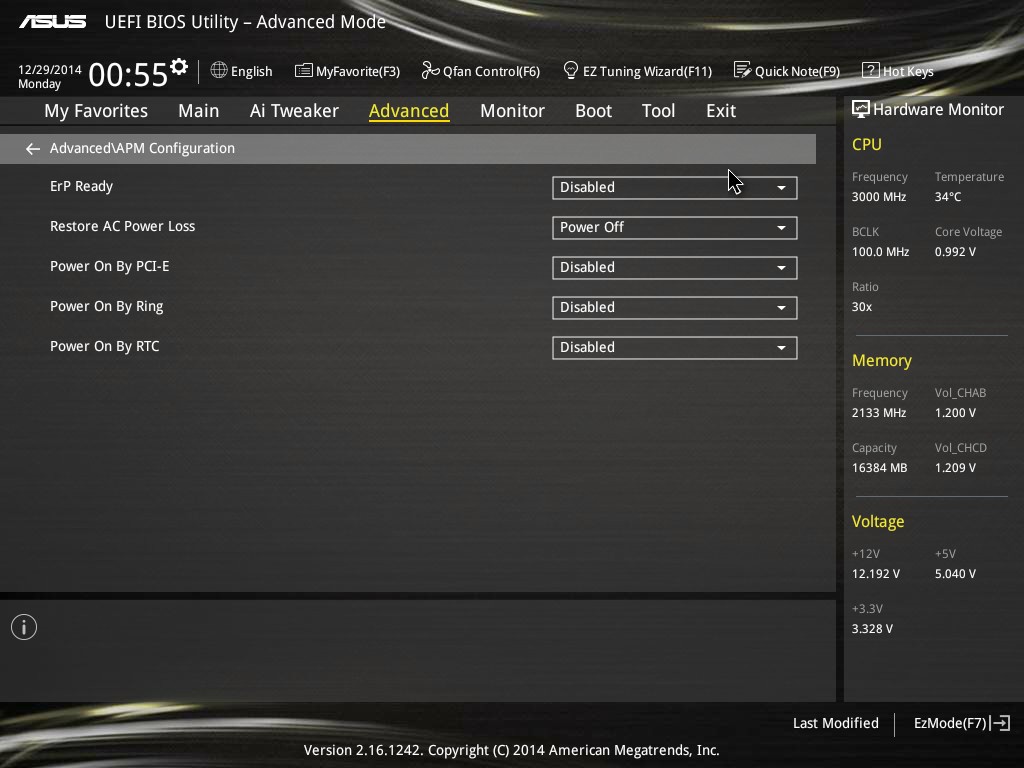The height and width of the screenshot is (768, 1024).
Task: Open the Boot tab
Action: pyautogui.click(x=594, y=111)
